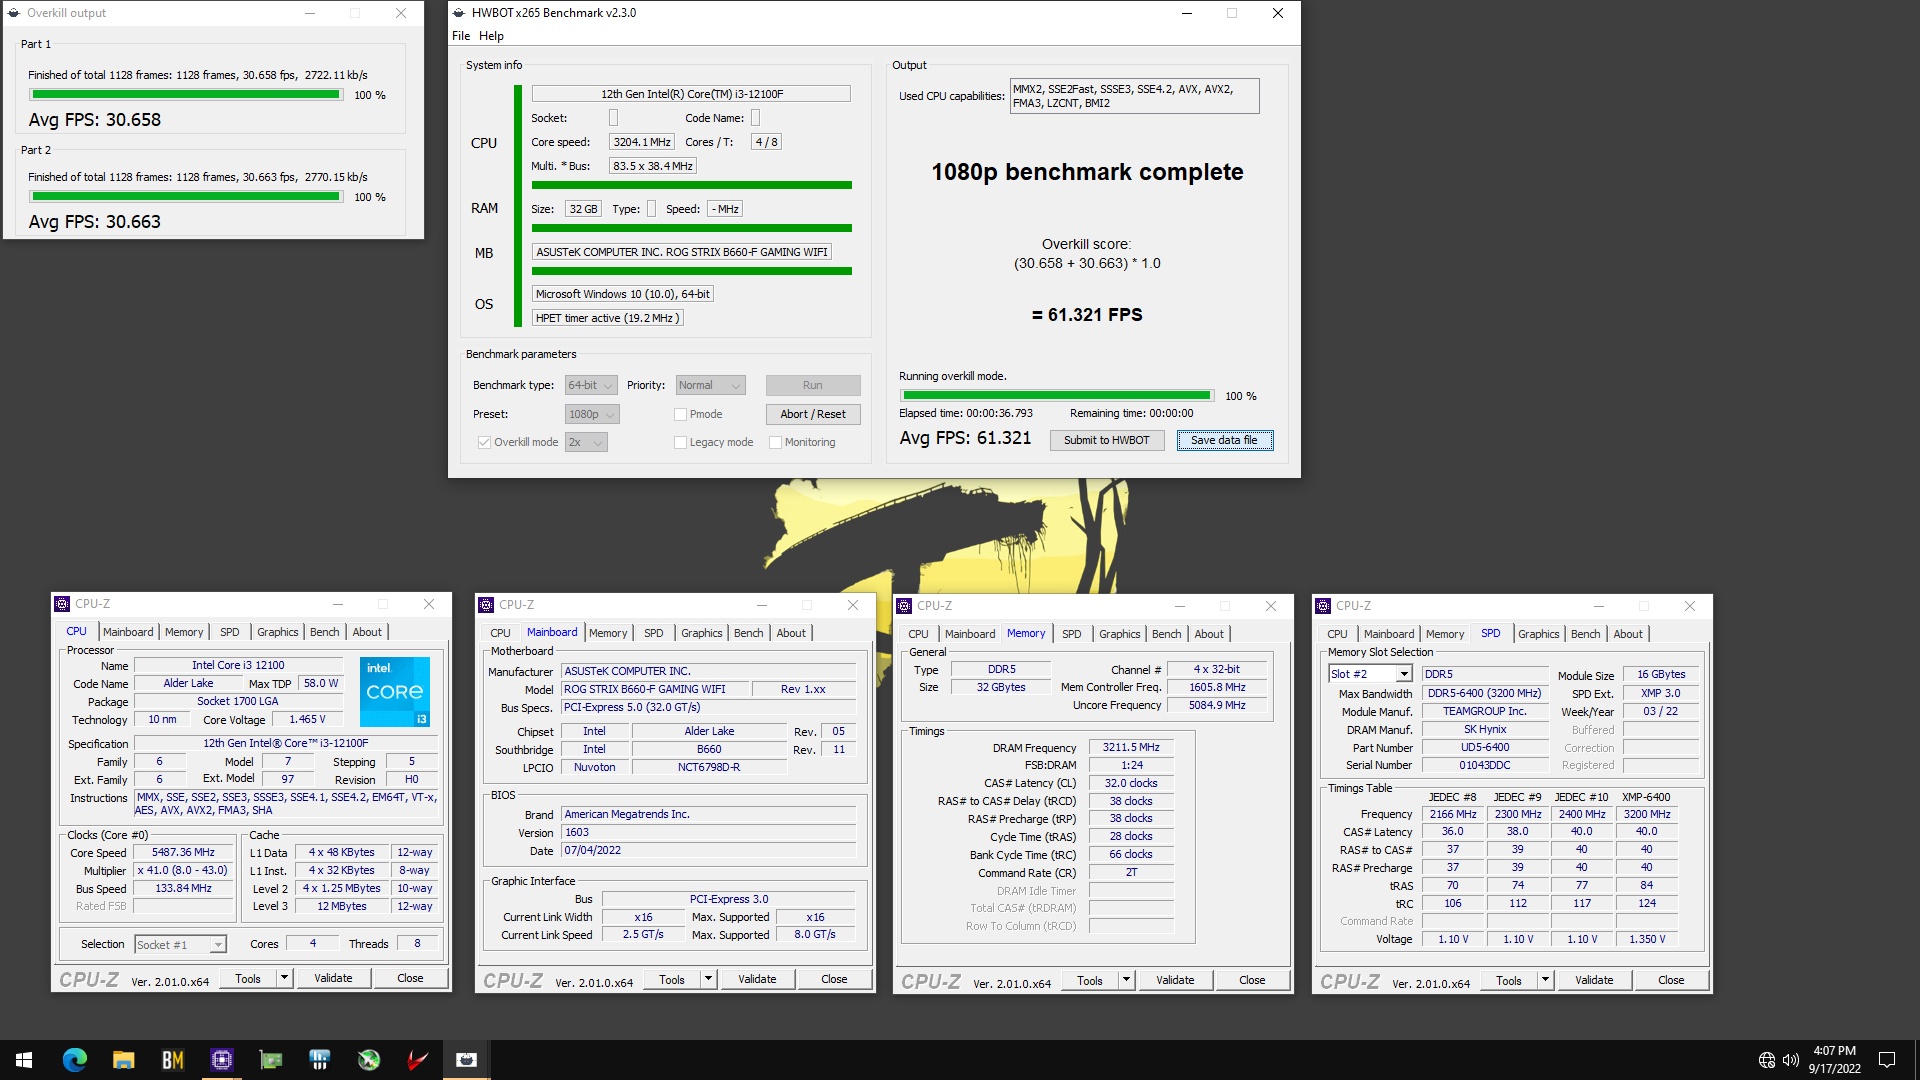Switch to Mainboard tab in CPU-Z CPU window
Viewport: 1920px width, 1080px height.
[128, 632]
